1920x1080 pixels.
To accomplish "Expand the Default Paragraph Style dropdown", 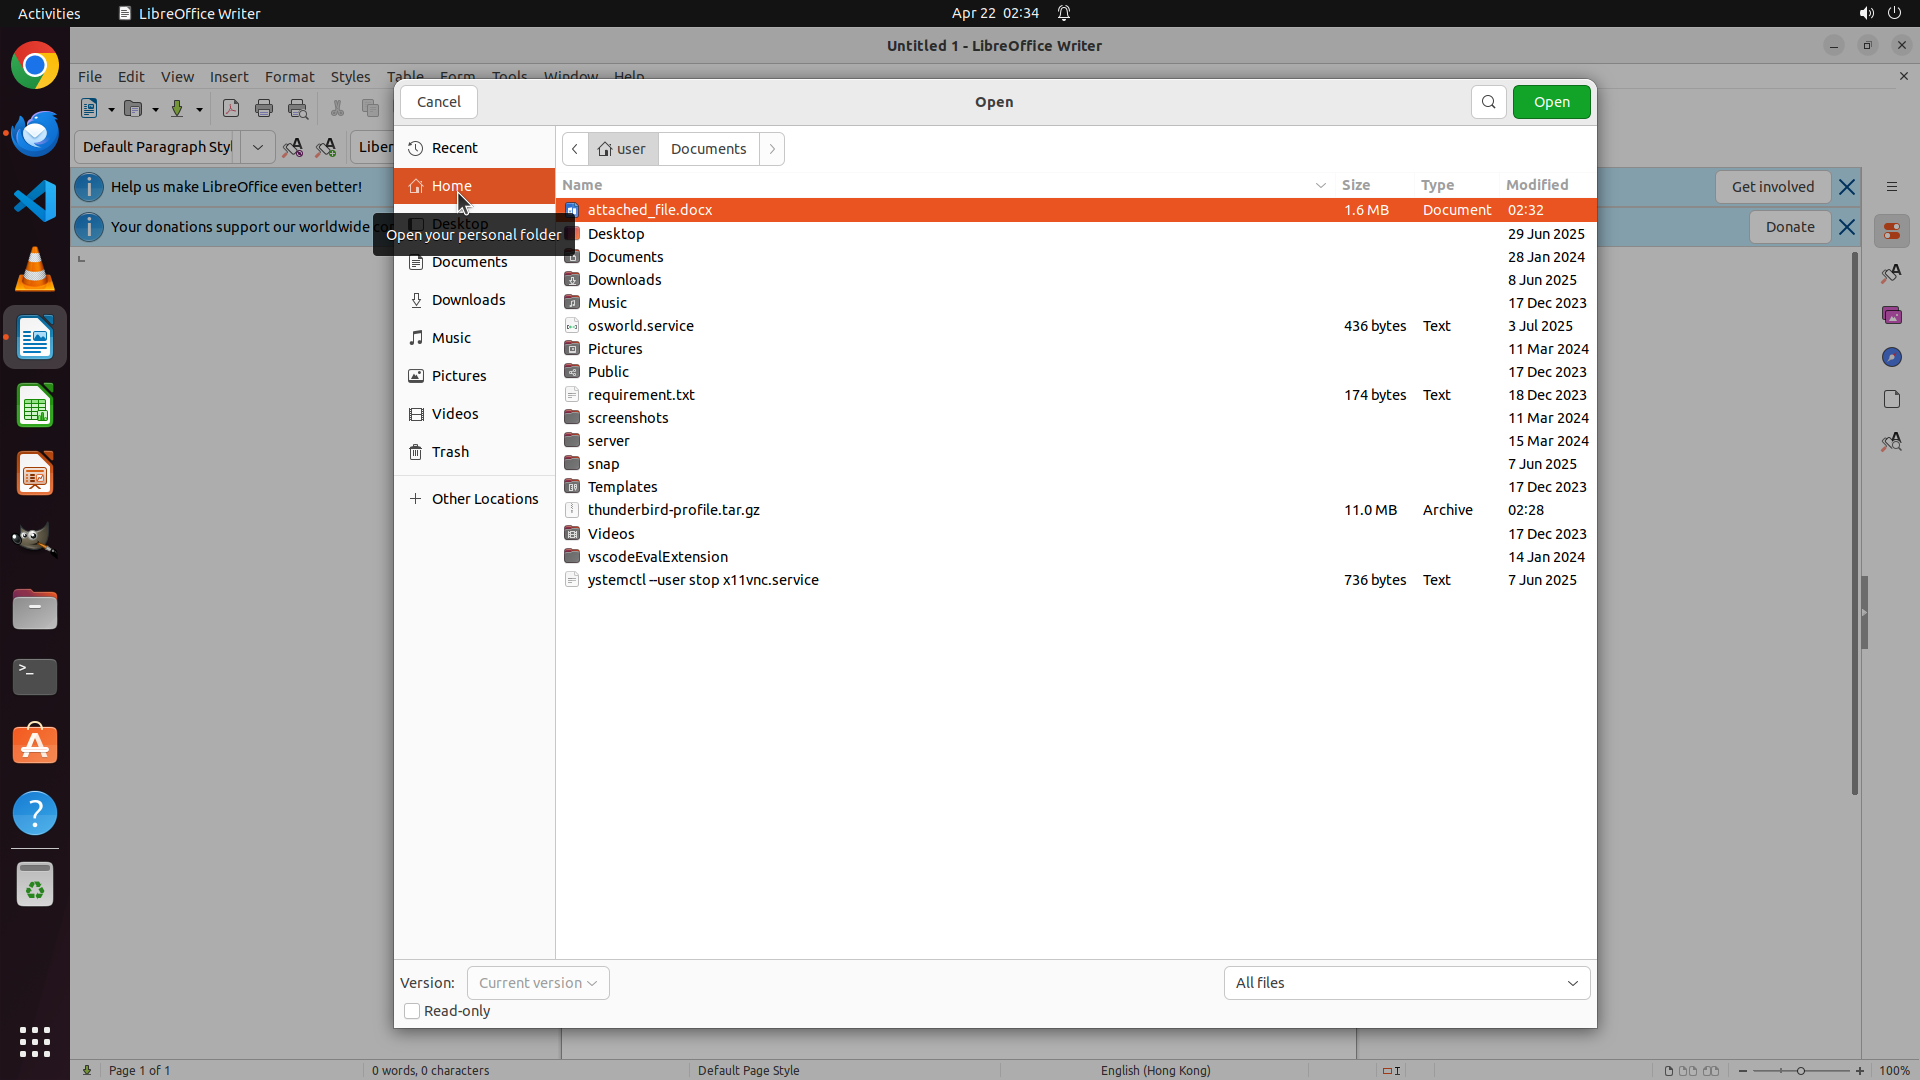I will pyautogui.click(x=257, y=147).
